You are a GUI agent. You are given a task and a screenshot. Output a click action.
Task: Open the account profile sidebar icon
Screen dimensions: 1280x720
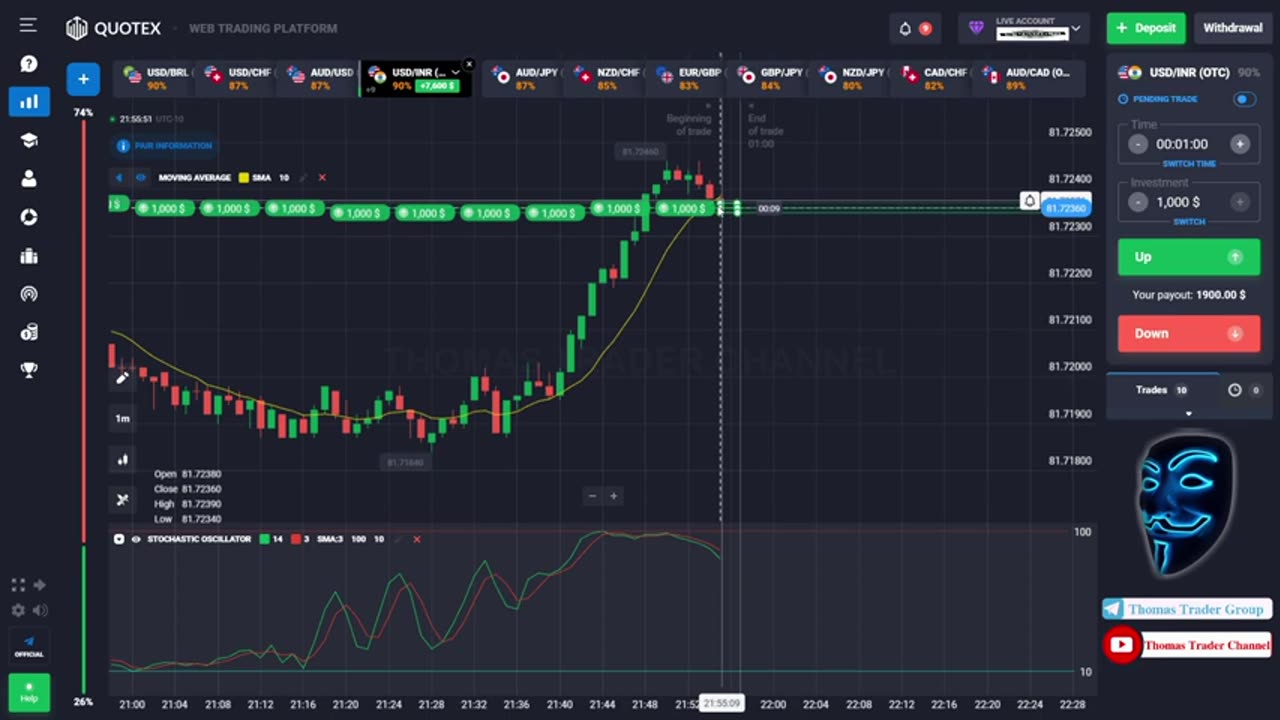(29, 179)
